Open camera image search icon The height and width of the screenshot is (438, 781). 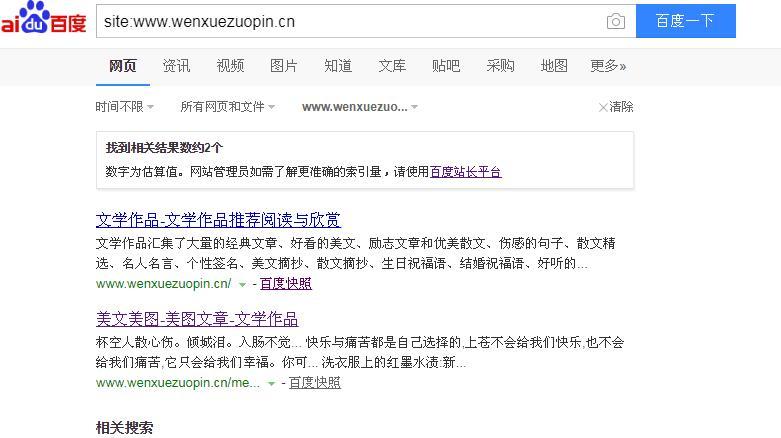click(x=616, y=21)
